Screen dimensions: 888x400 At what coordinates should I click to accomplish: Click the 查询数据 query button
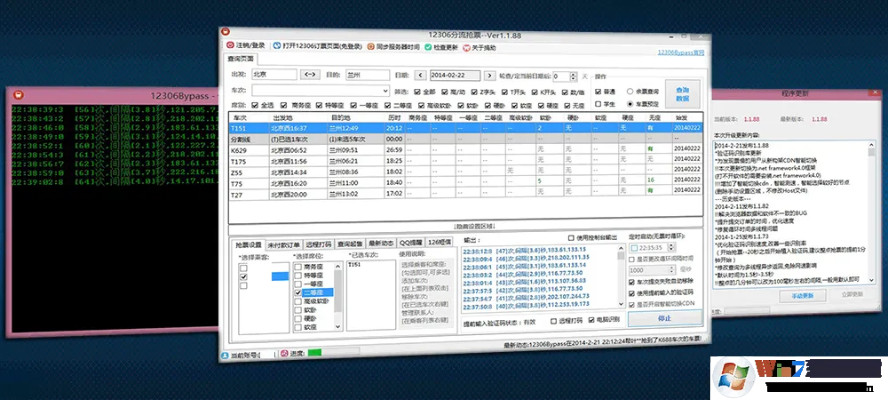[682, 93]
